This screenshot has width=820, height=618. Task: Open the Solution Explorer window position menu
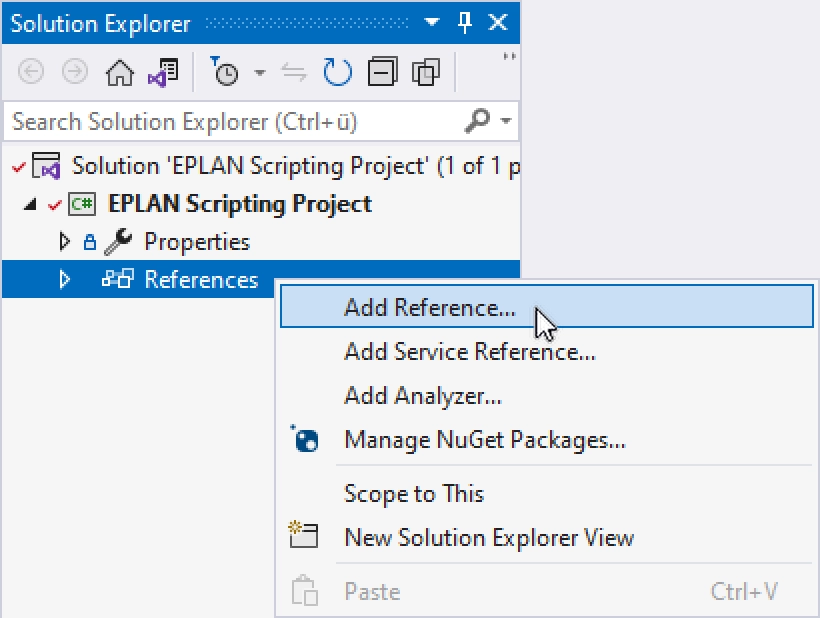(431, 22)
